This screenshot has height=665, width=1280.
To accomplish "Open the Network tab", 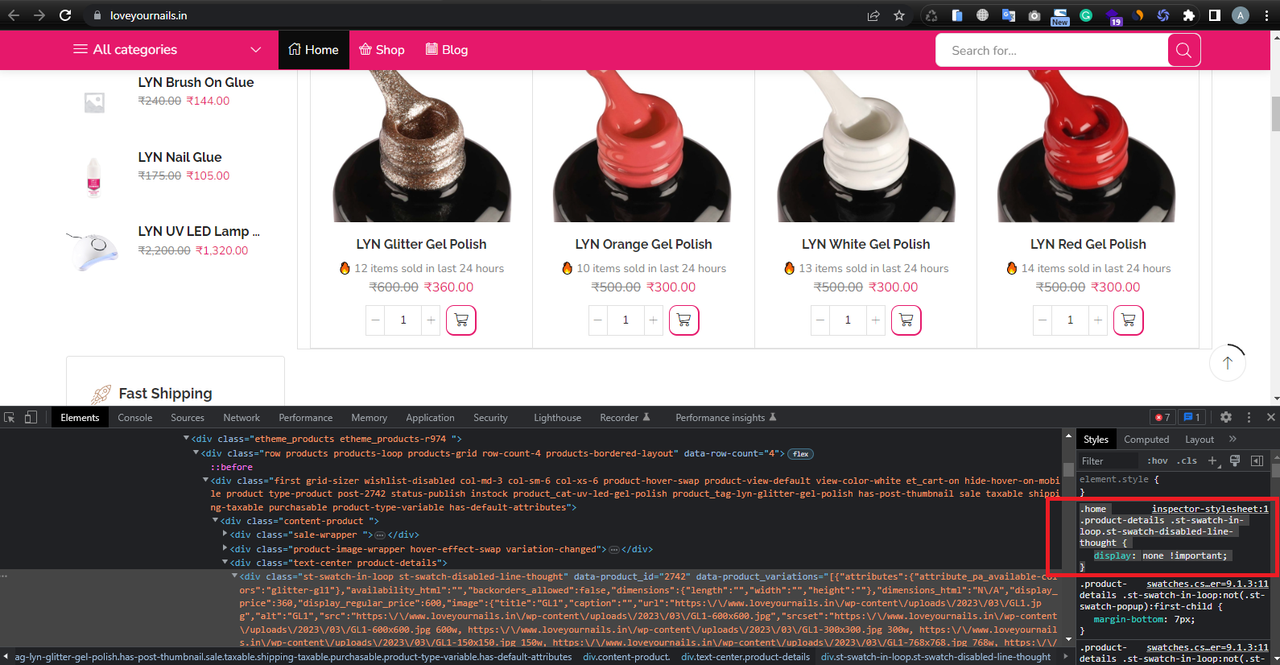I will coord(241,417).
